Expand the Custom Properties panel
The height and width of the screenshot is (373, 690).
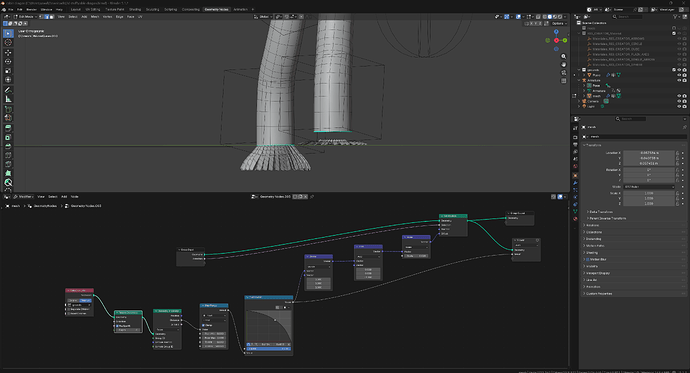click(x=598, y=293)
